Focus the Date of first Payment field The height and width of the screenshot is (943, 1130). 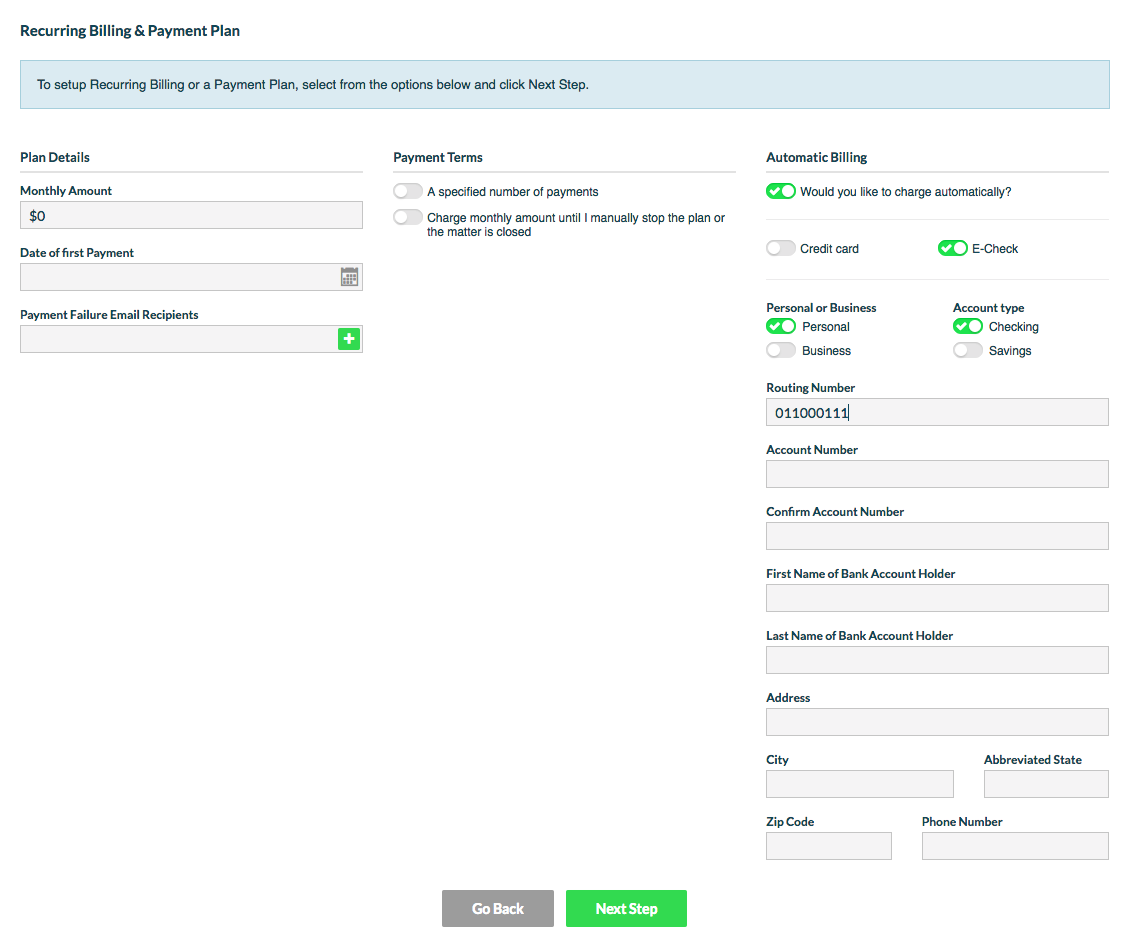178,277
